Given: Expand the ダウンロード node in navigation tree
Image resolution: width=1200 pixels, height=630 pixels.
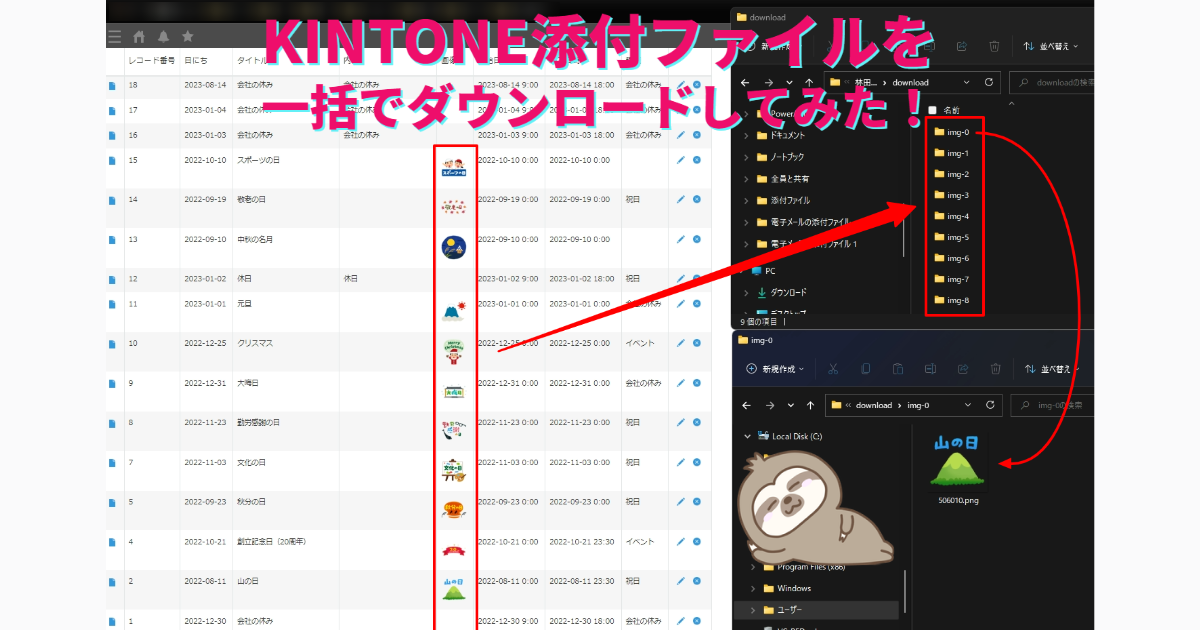Looking at the screenshot, I should point(746,292).
